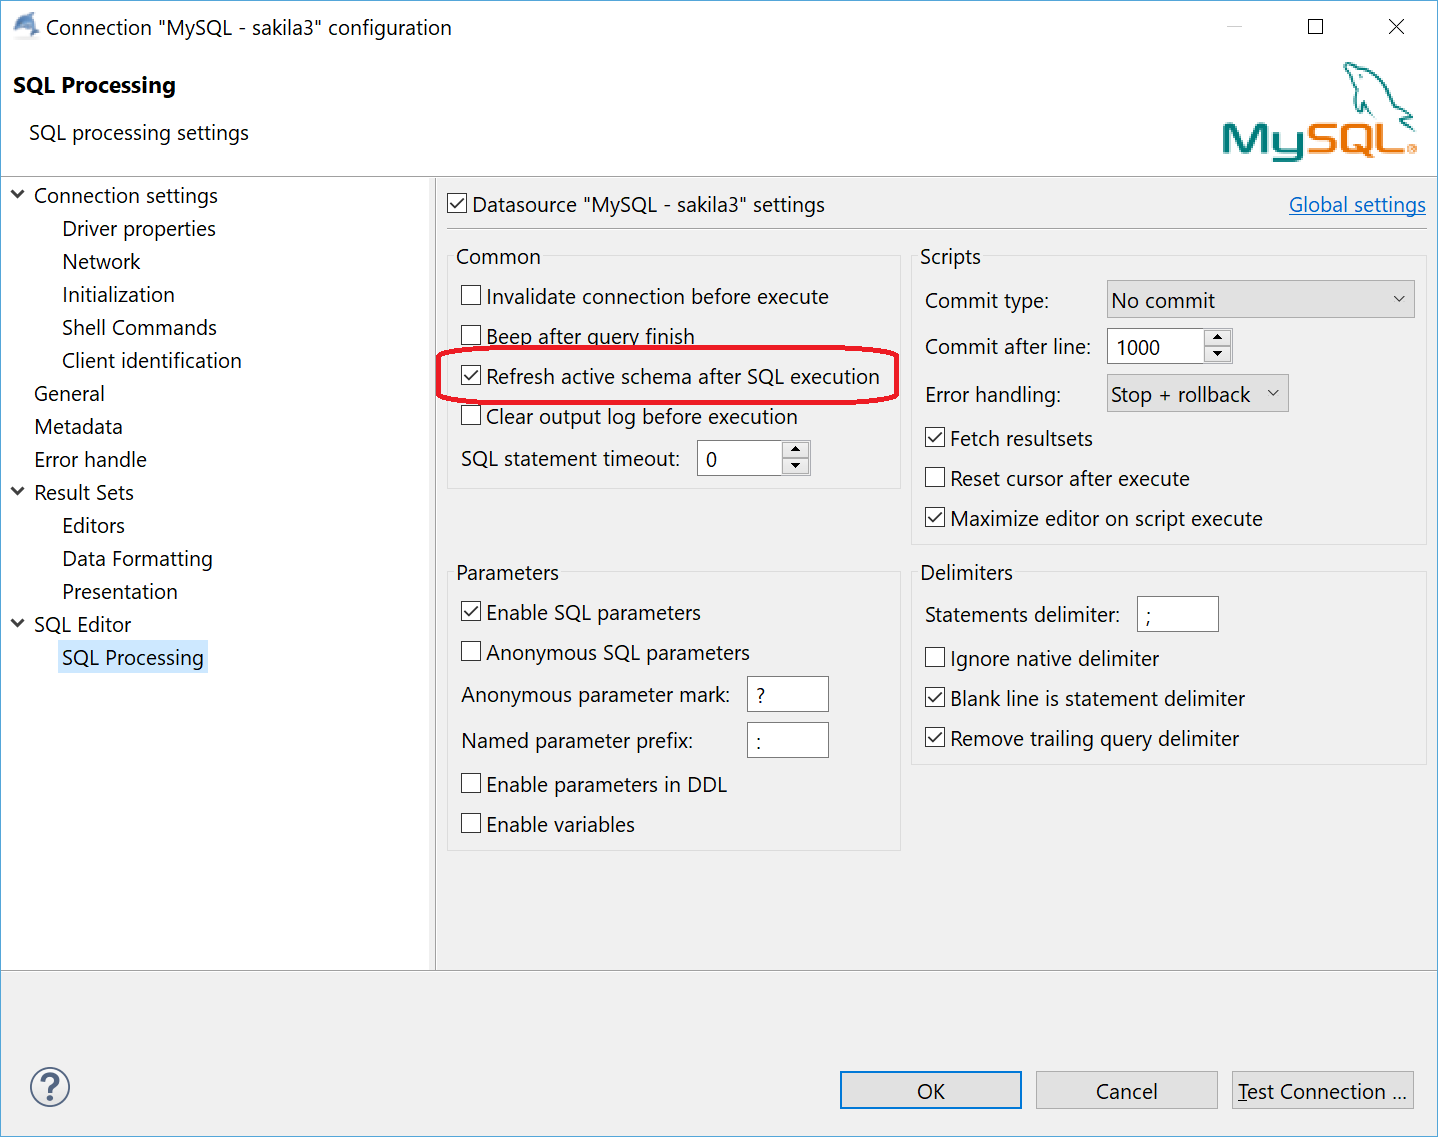Select Data Formatting in the sidebar
Screen dimensions: 1438x1137
pos(137,558)
